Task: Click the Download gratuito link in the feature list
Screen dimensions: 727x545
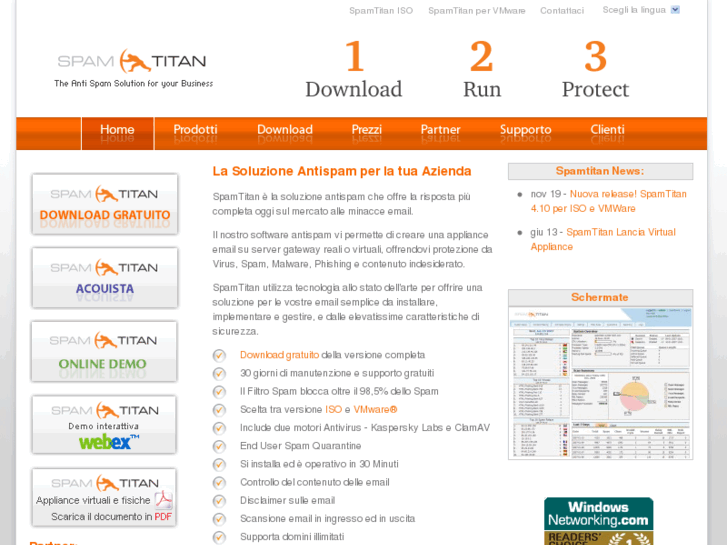Action: [279, 355]
